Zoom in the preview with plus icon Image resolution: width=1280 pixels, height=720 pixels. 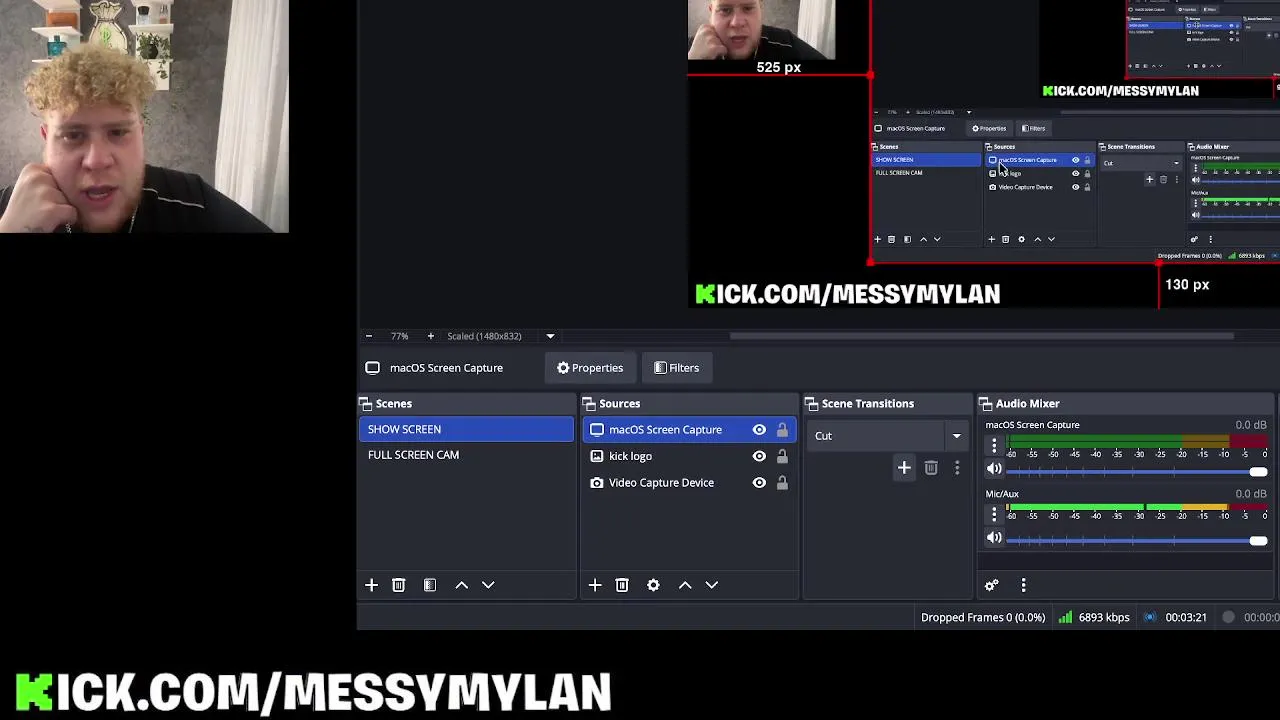(x=430, y=336)
